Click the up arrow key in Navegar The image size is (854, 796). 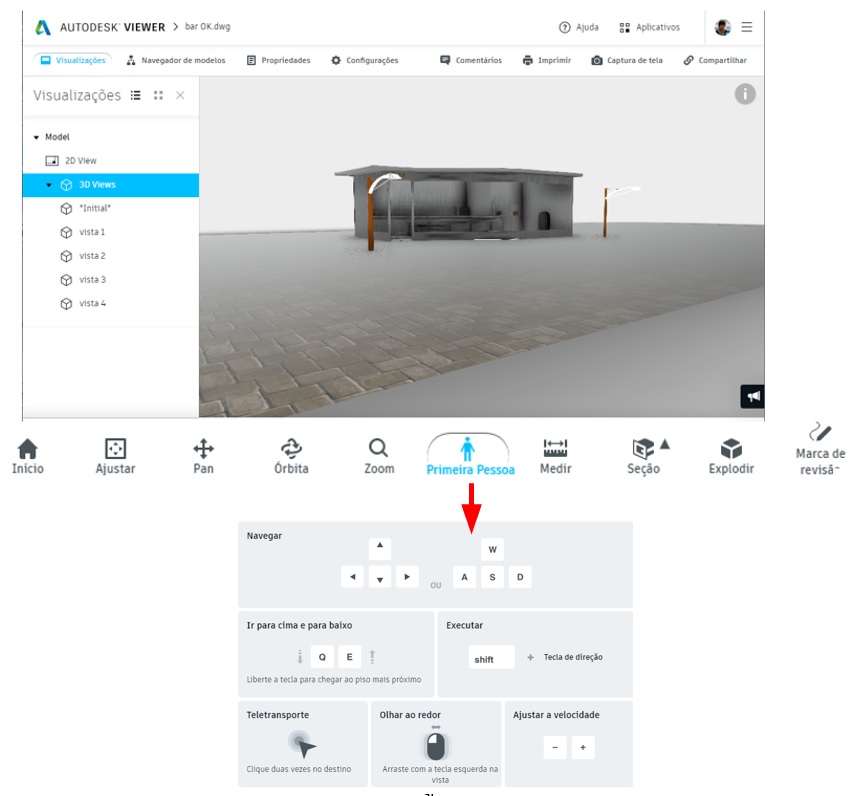pyautogui.click(x=380, y=549)
